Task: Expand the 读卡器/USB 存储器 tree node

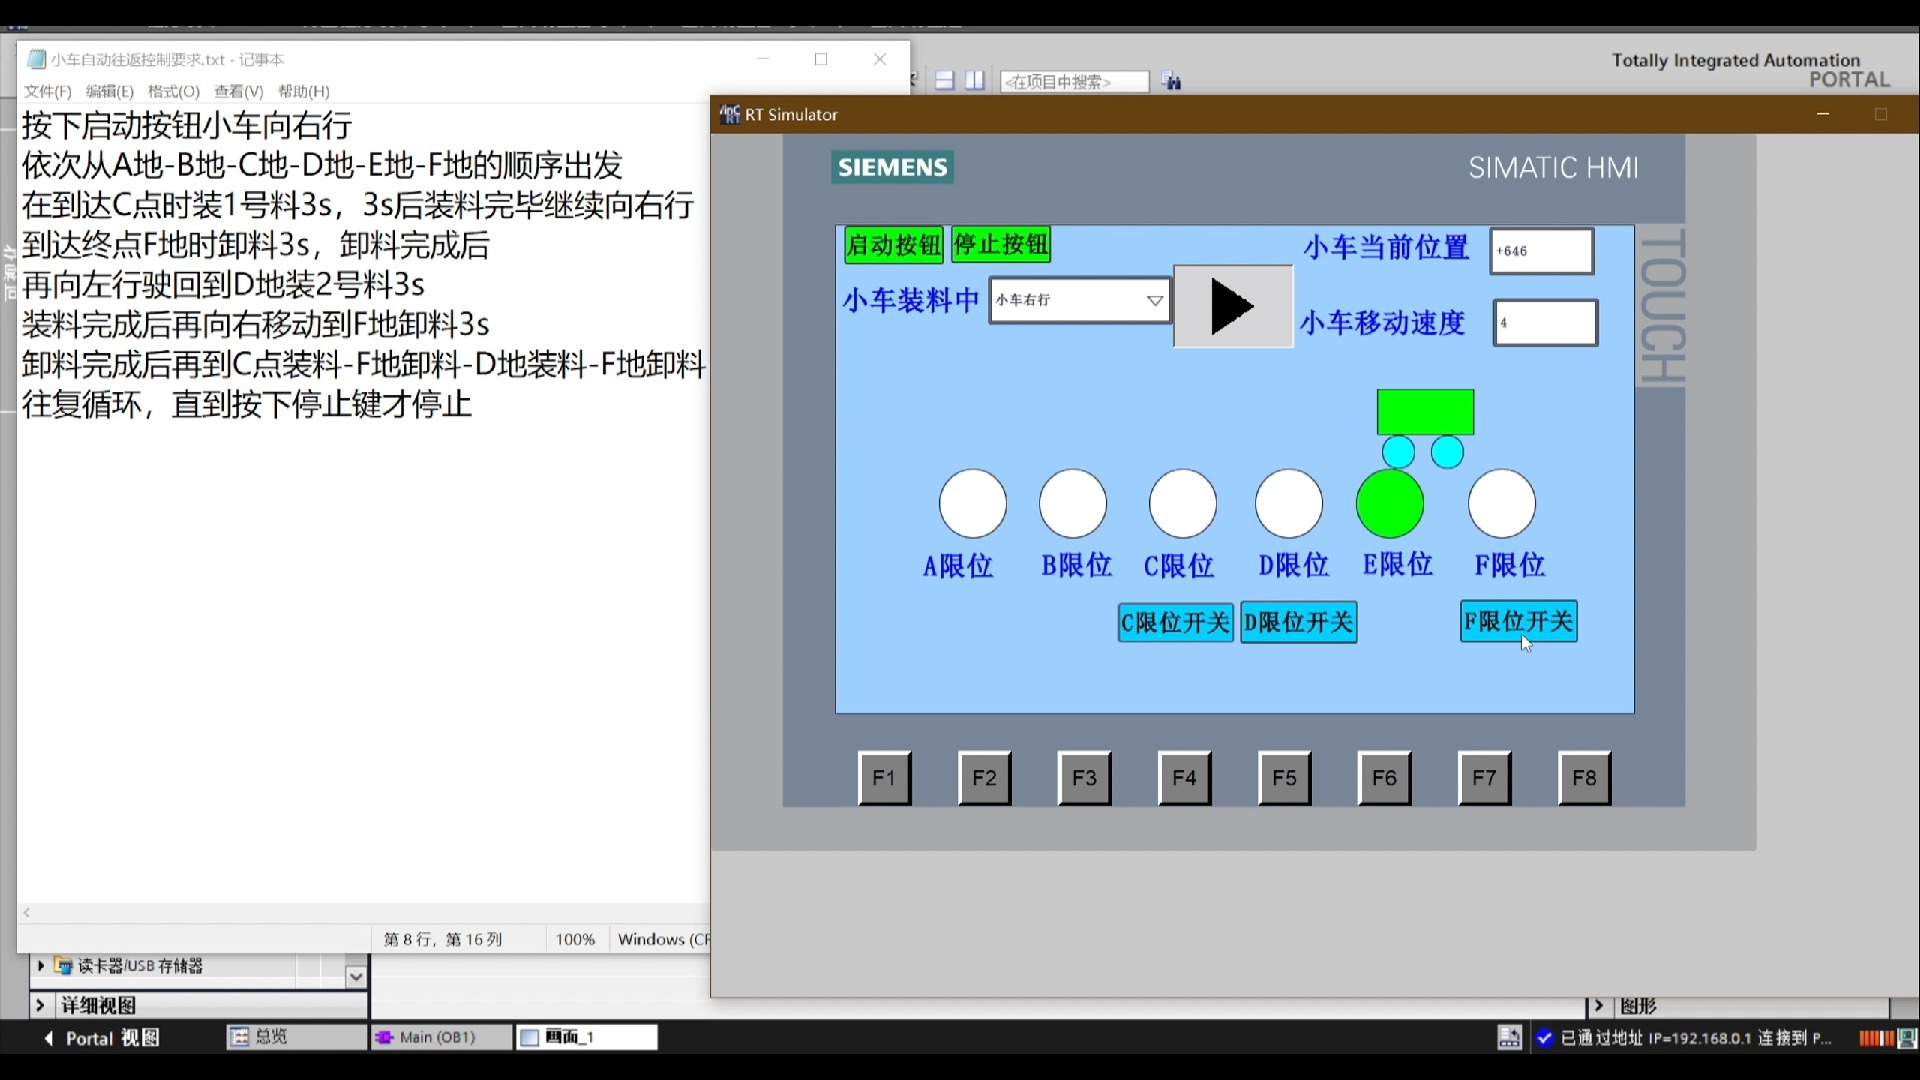Action: point(41,965)
